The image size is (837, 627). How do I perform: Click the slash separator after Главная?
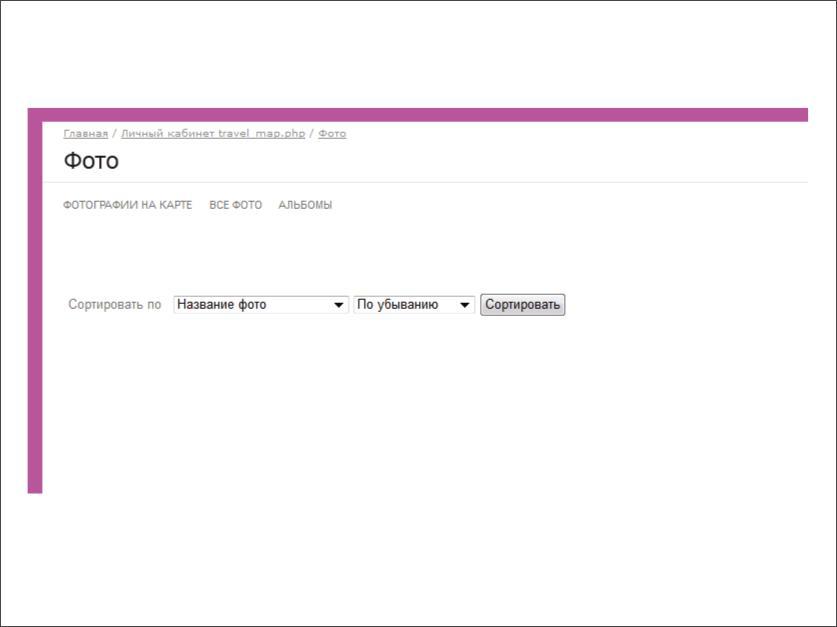click(x=114, y=134)
